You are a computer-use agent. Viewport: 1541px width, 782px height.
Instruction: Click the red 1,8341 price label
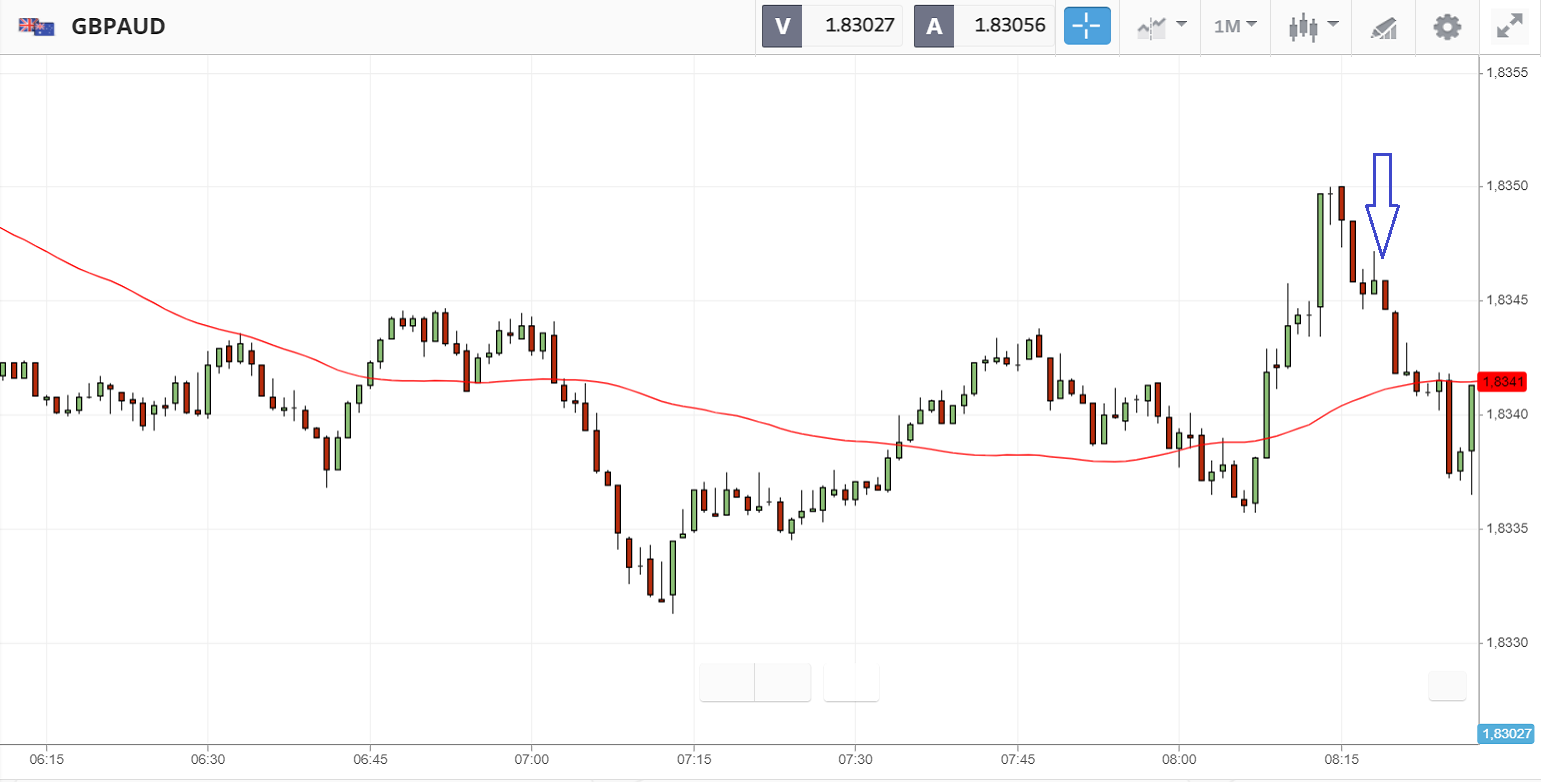click(1503, 382)
